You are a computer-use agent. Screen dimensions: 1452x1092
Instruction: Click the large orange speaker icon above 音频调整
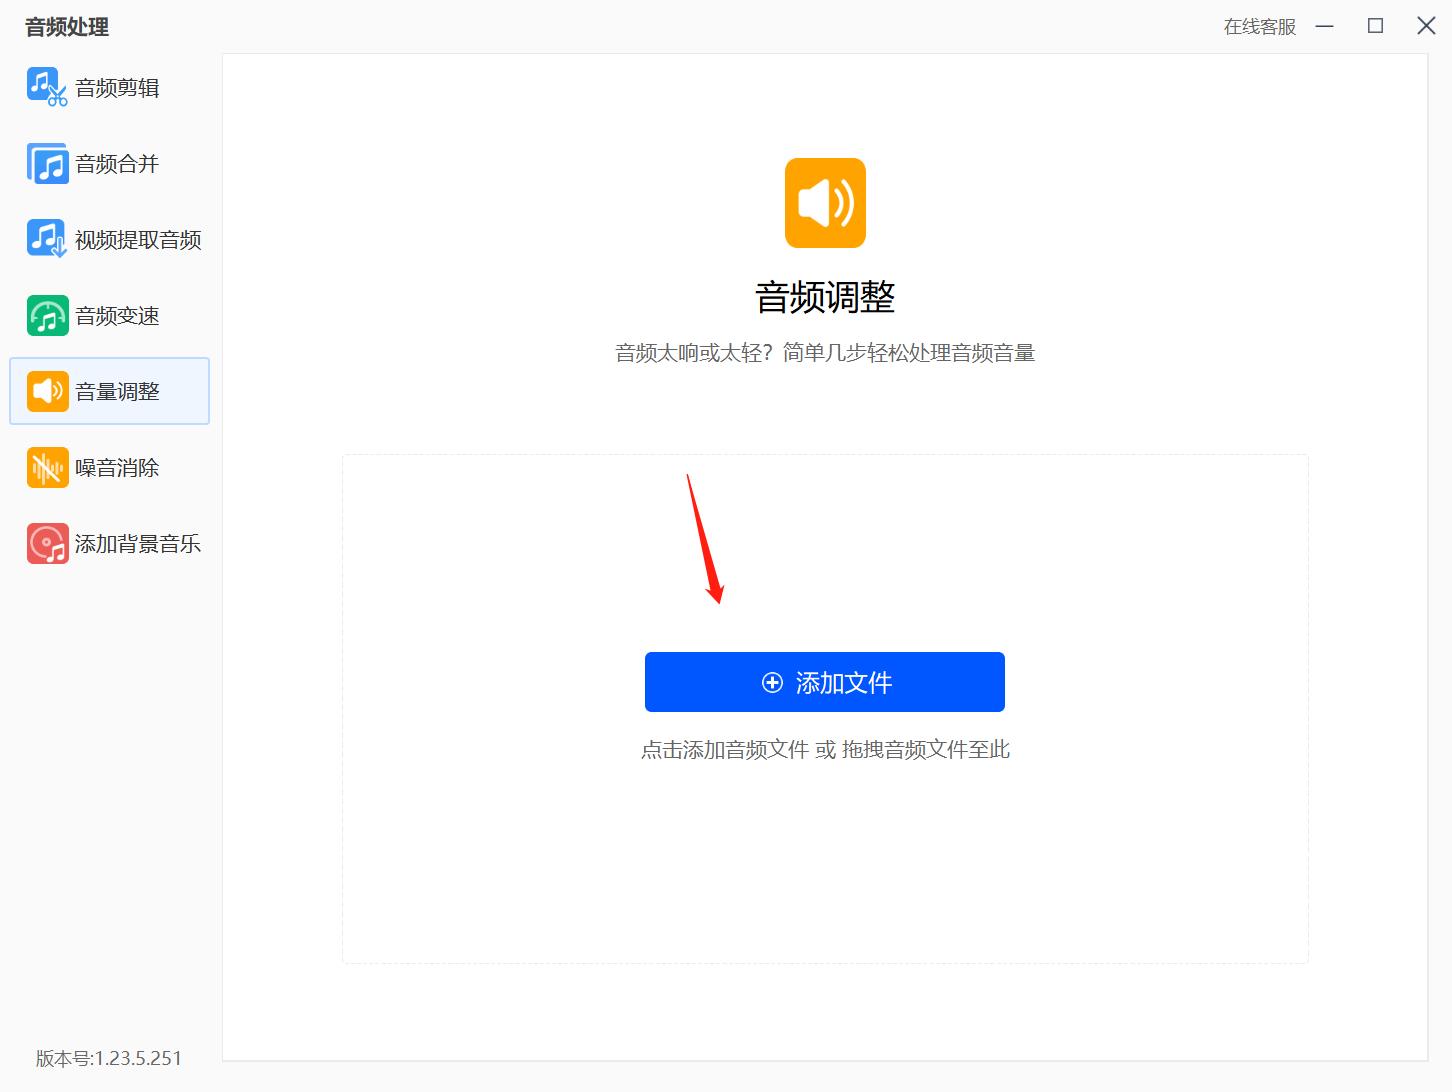(x=825, y=202)
